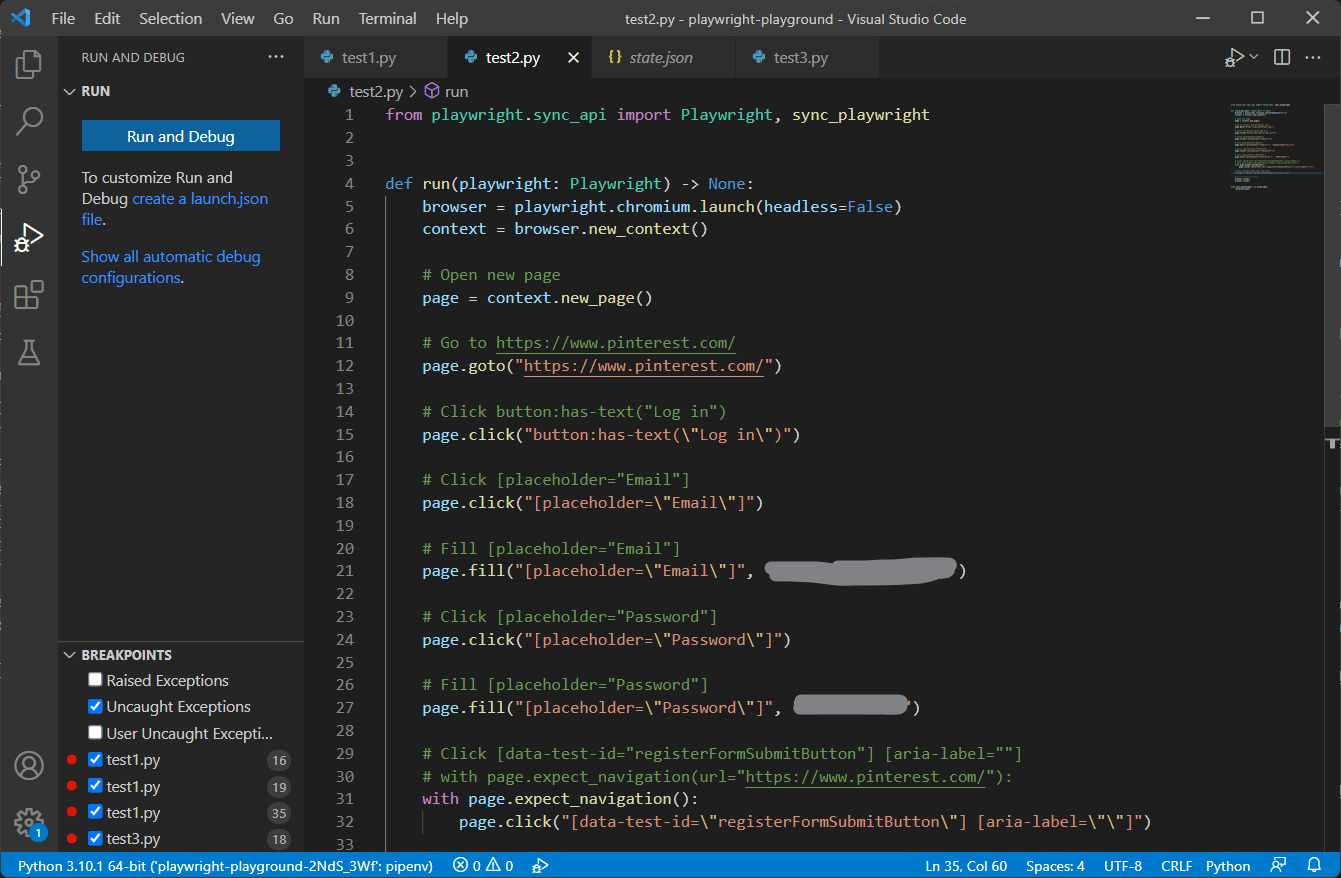This screenshot has width=1341, height=878.
Task: Open the Manage gear icon
Action: (x=29, y=822)
